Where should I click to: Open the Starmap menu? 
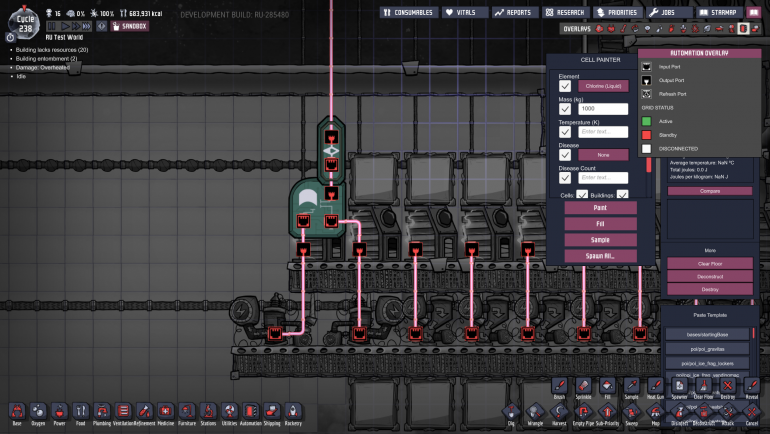718,12
